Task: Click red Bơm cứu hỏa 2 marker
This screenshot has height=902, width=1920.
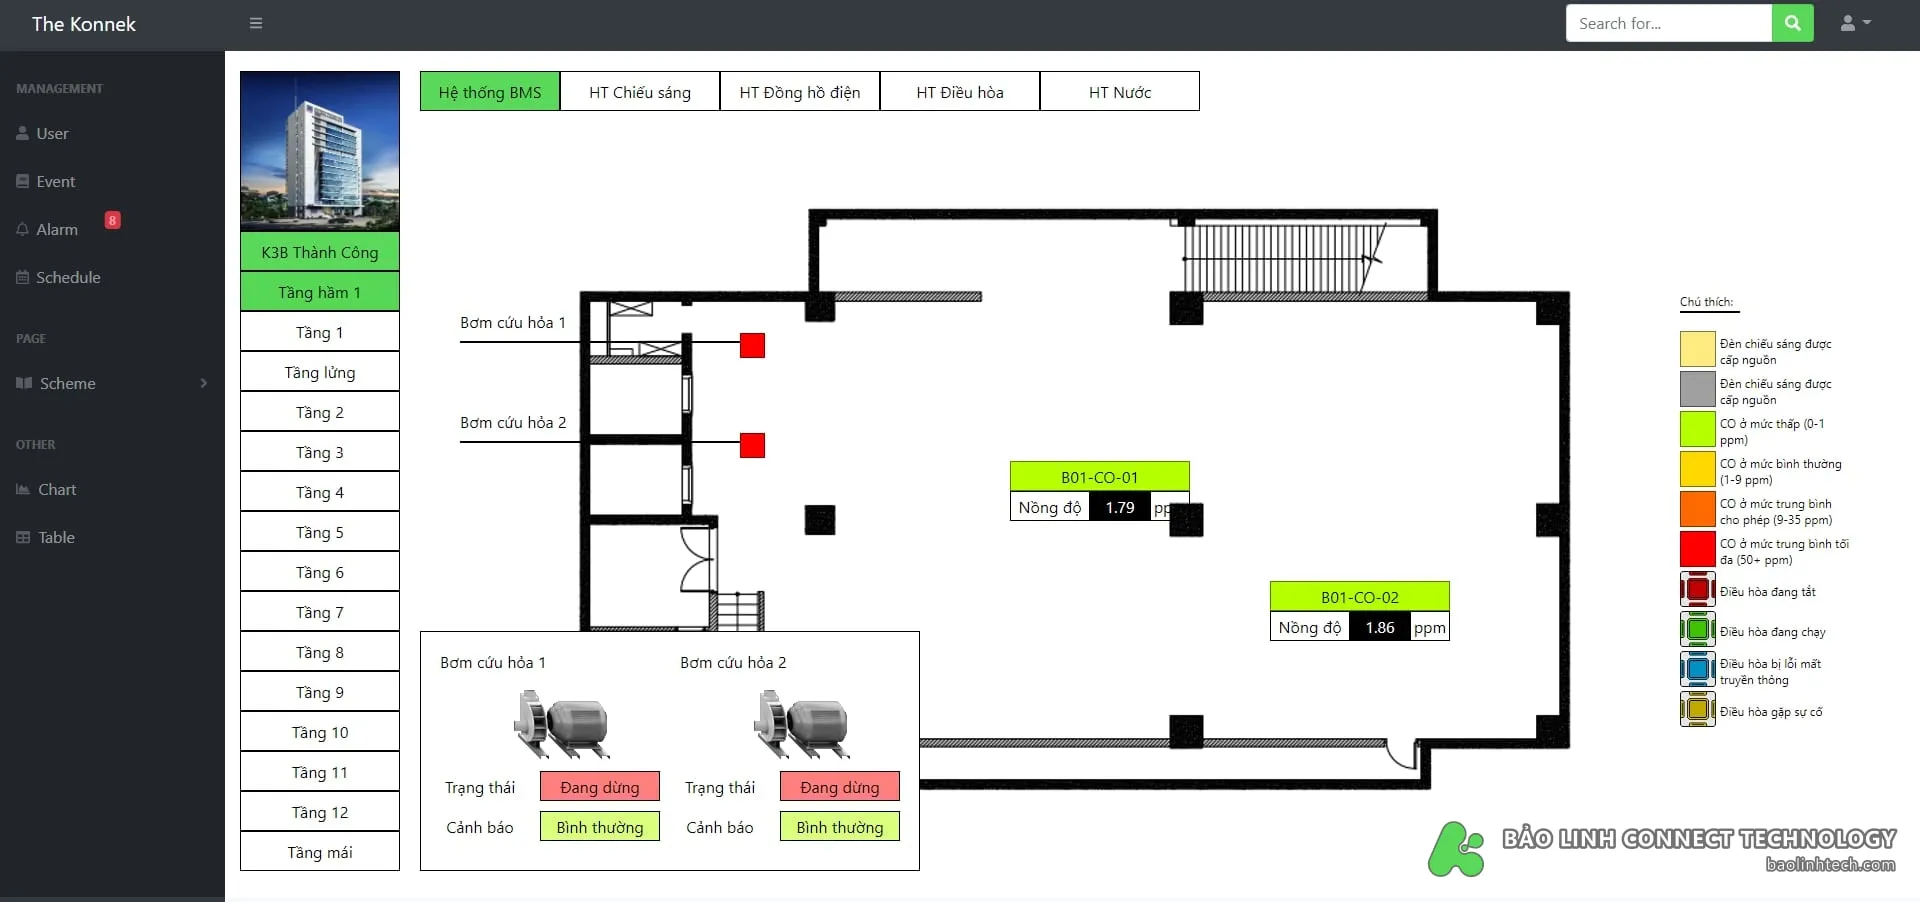Action: (x=752, y=445)
